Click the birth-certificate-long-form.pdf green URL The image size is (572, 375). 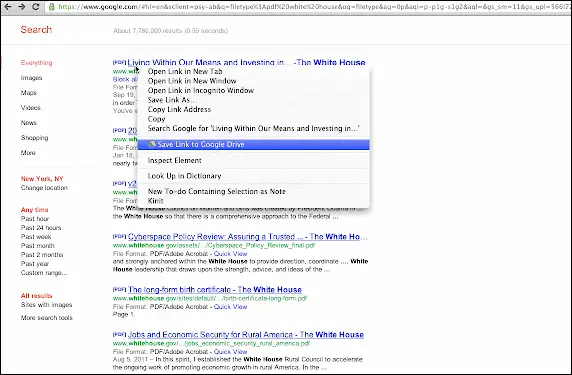(x=210, y=298)
